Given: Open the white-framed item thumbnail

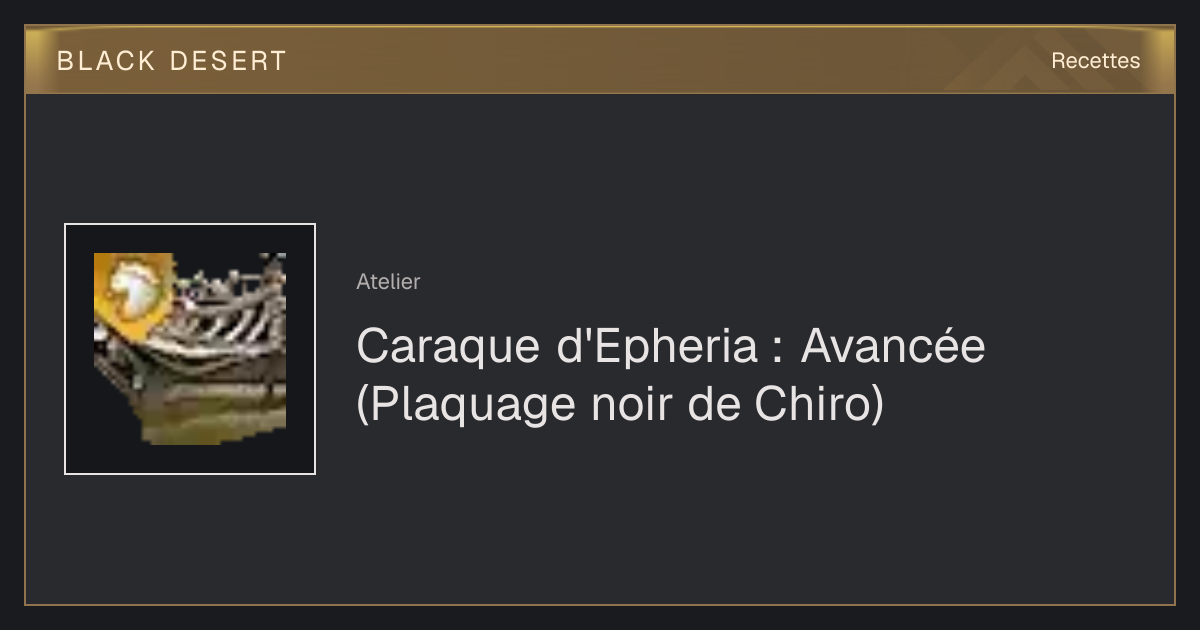Looking at the screenshot, I should 190,348.
